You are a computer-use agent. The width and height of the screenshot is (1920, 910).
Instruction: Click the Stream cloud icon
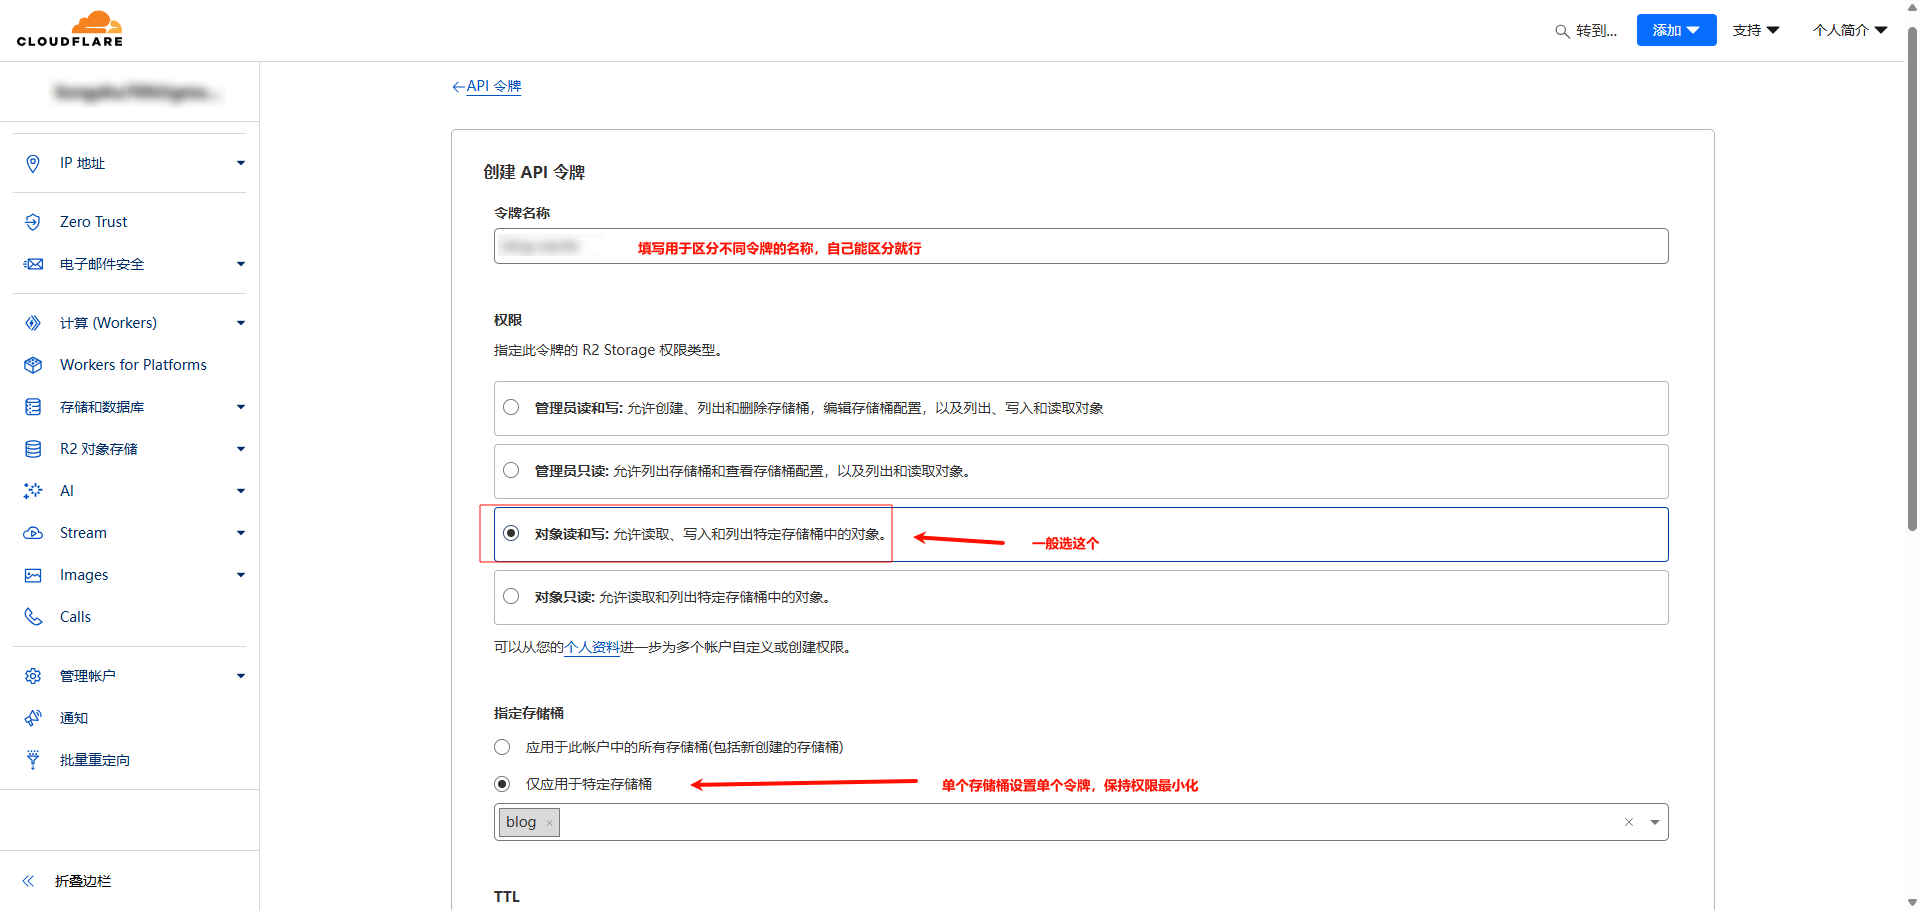[x=33, y=533]
